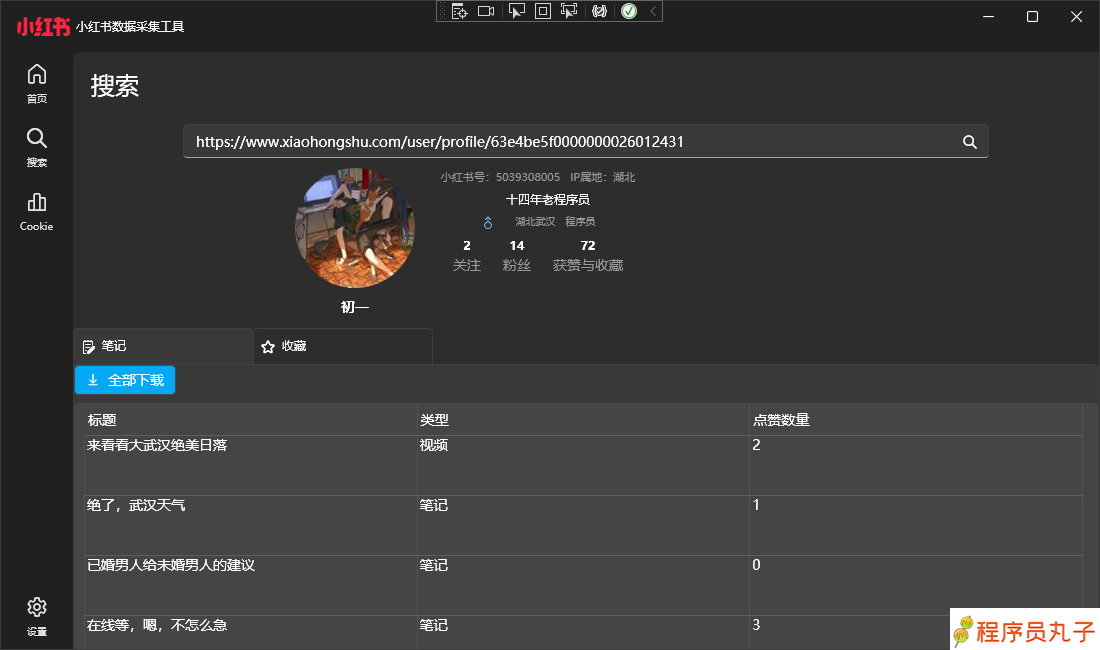This screenshot has height=650, width=1100.
Task: Open the 首页 home page in sidebar
Action: [36, 83]
